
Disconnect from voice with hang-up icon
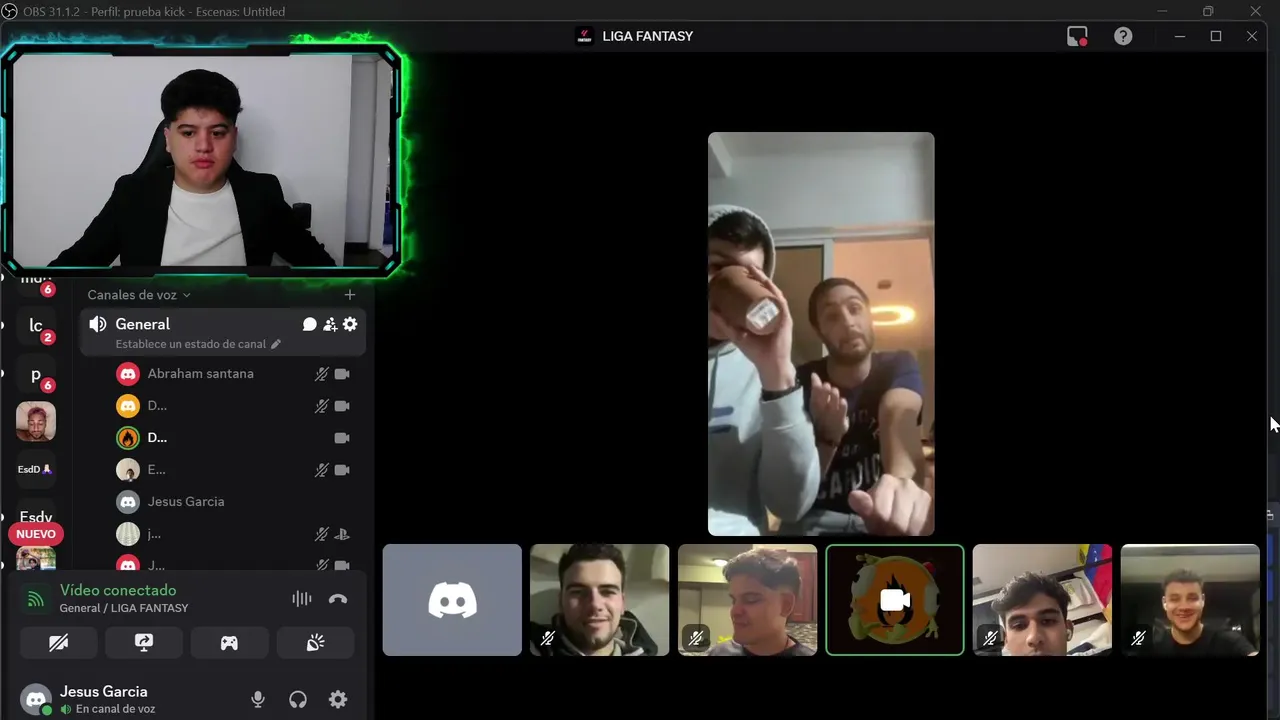pos(338,599)
